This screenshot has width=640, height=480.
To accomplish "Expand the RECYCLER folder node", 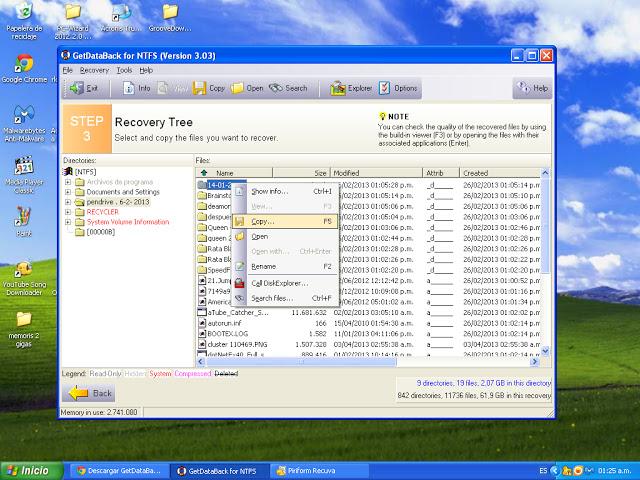I will click(67, 211).
